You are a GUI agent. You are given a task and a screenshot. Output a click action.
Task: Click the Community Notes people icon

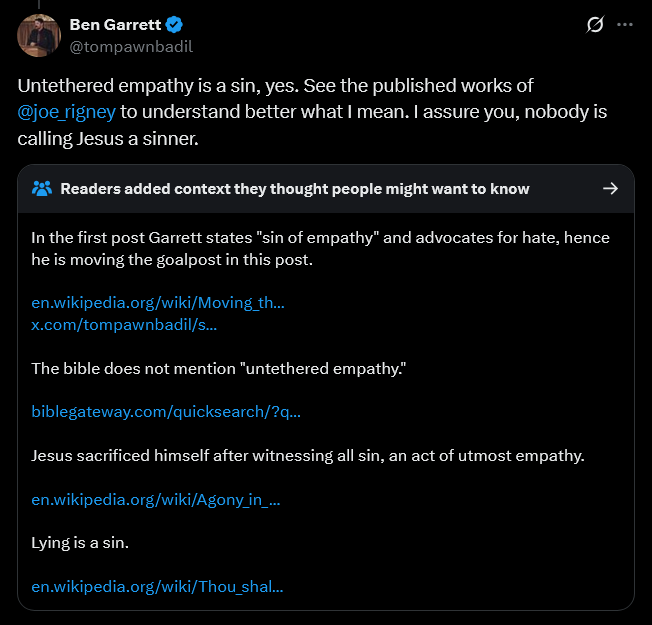point(42,188)
